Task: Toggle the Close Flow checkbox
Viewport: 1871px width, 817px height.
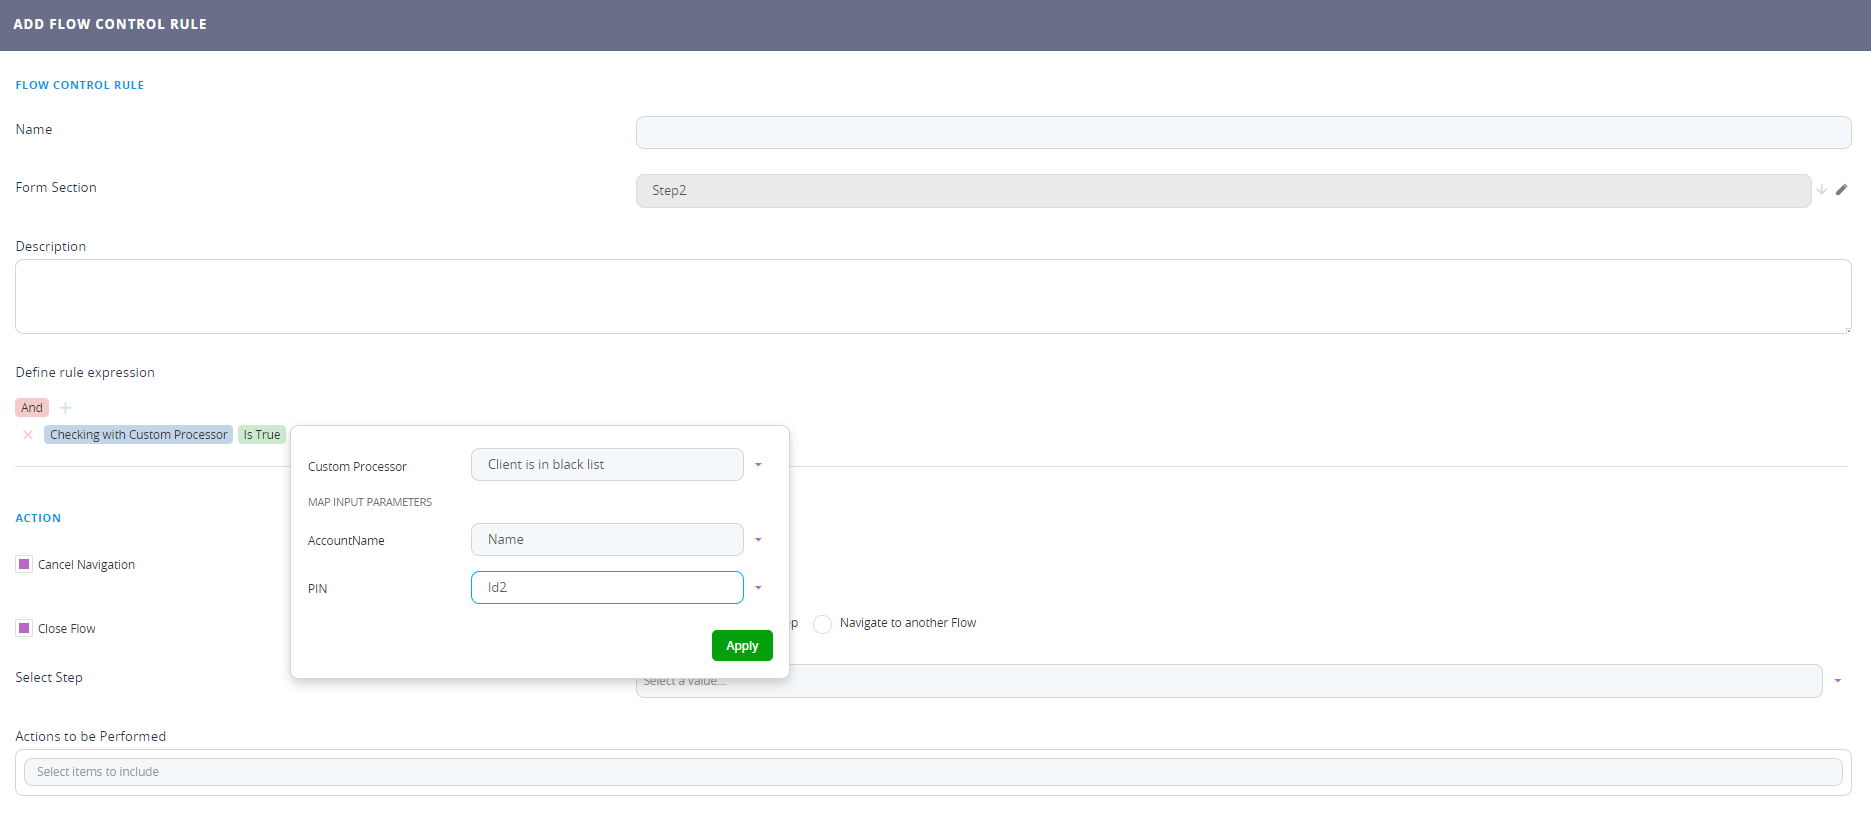Action: pyautogui.click(x=24, y=628)
